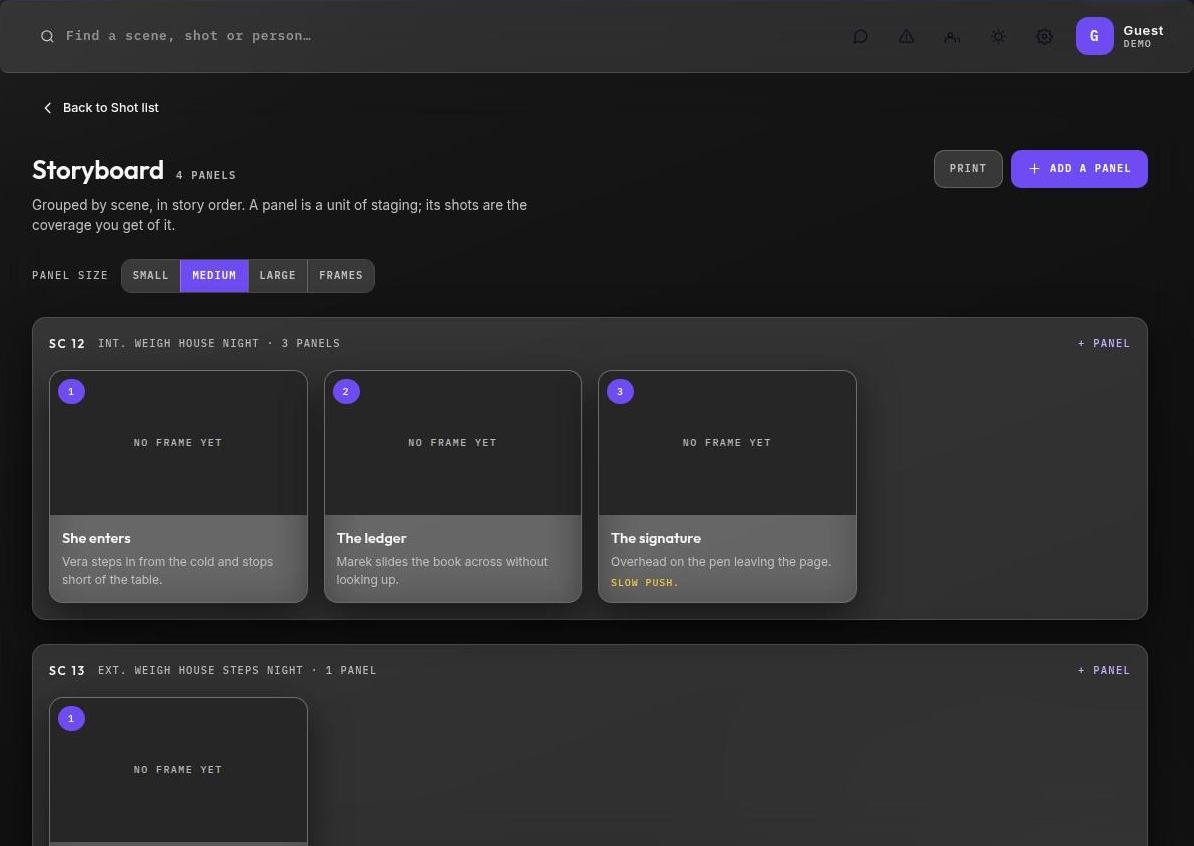Switch panel size to Frames

[x=340, y=276]
